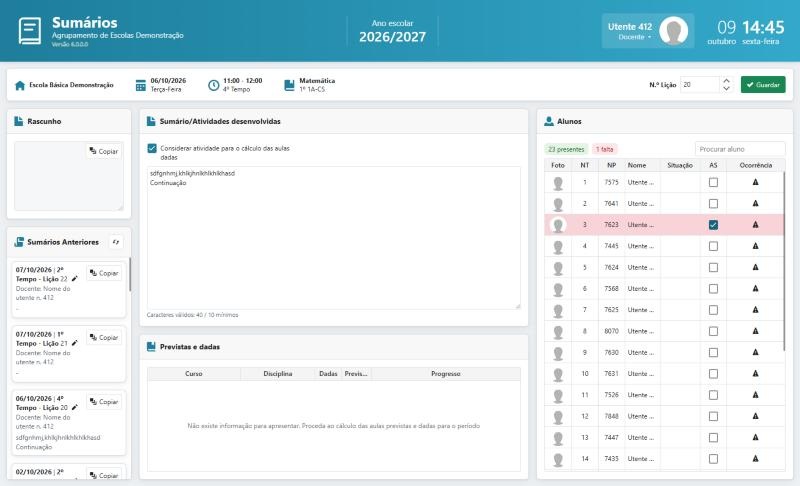Image resolution: width=800 pixels, height=486 pixels.
Task: Sort students by the NT column header
Action: click(585, 165)
